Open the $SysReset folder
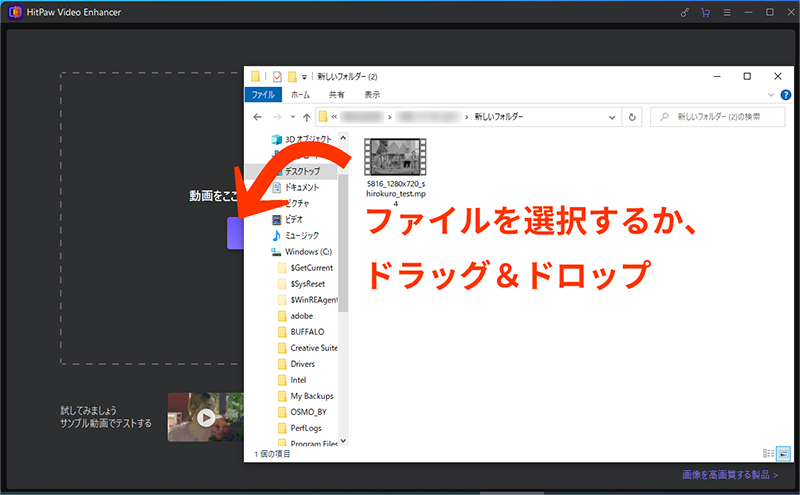 point(307,284)
